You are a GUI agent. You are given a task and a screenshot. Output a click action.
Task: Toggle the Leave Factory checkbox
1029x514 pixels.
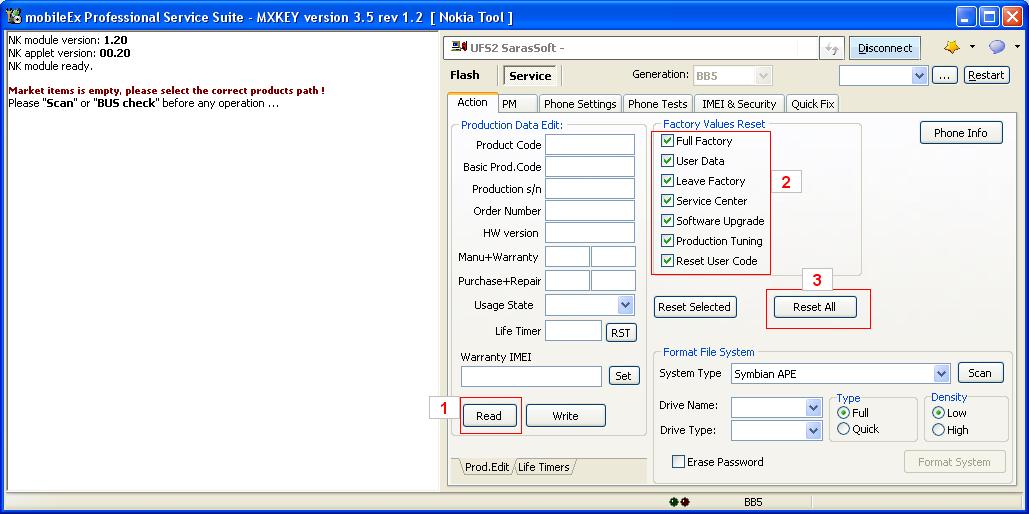point(667,181)
